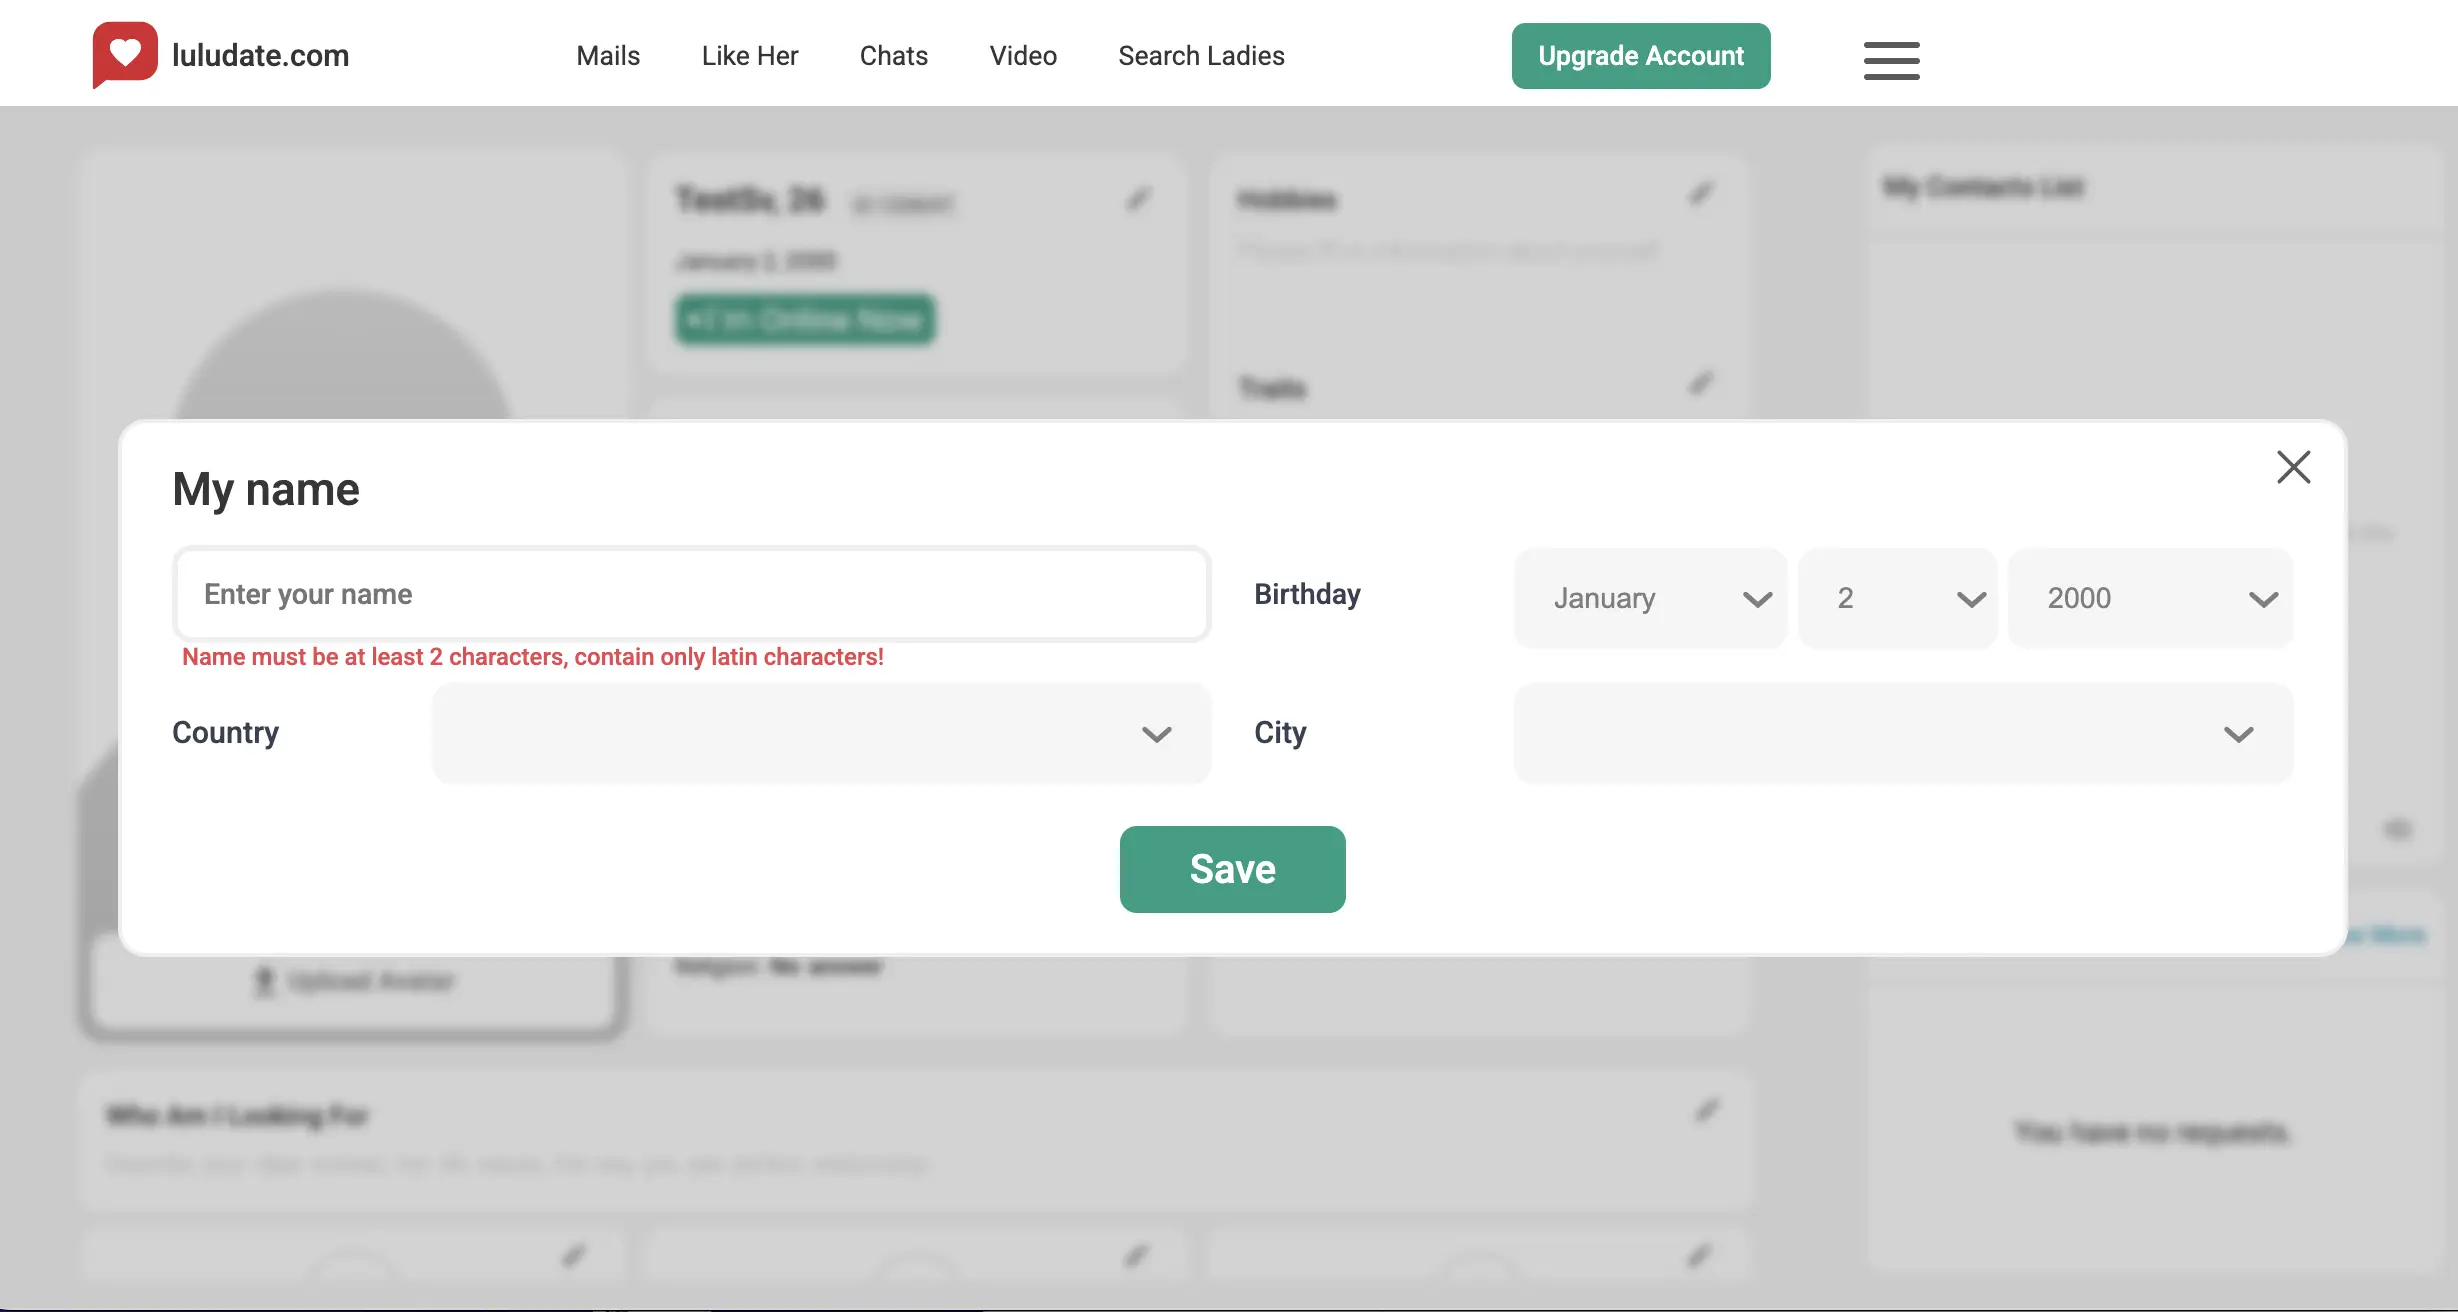This screenshot has height=1312, width=2458.
Task: Open the Mails menu item
Action: (x=608, y=56)
